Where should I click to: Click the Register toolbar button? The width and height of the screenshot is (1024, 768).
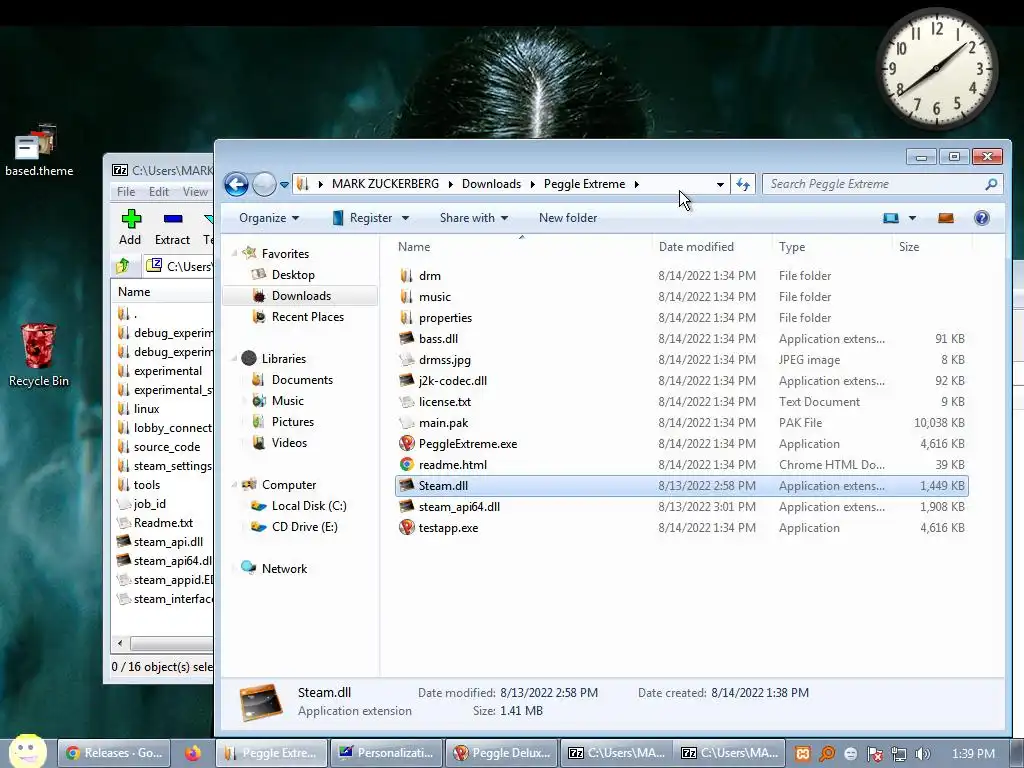click(x=362, y=218)
